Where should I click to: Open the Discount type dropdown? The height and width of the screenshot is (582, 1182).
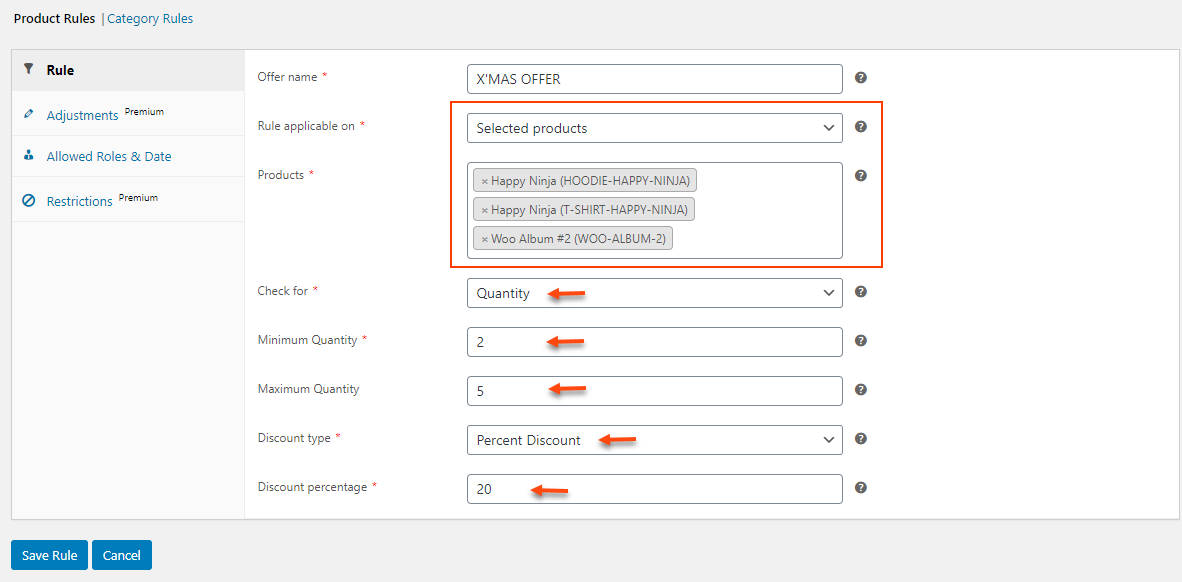654,440
